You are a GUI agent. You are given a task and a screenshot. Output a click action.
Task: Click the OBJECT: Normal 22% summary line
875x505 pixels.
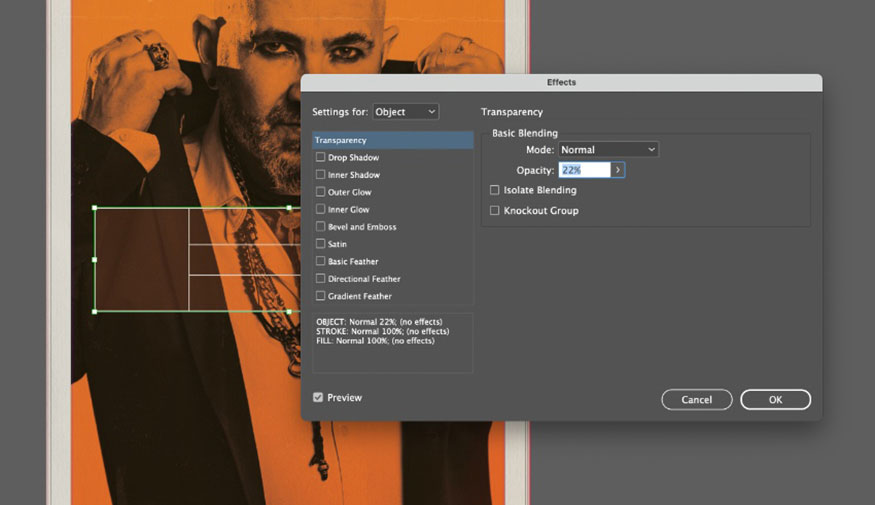pos(379,322)
